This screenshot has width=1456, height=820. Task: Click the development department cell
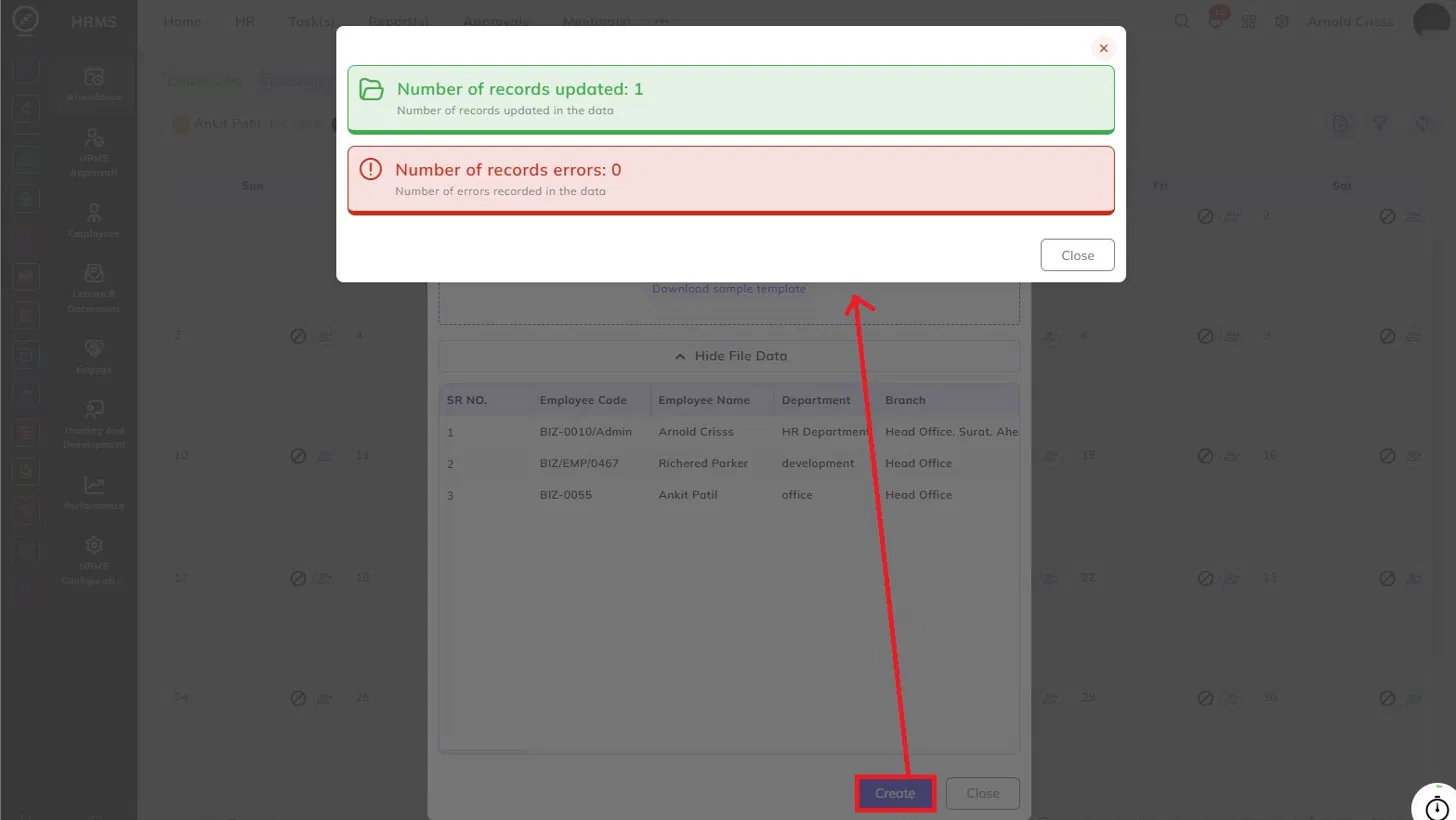[x=818, y=463]
